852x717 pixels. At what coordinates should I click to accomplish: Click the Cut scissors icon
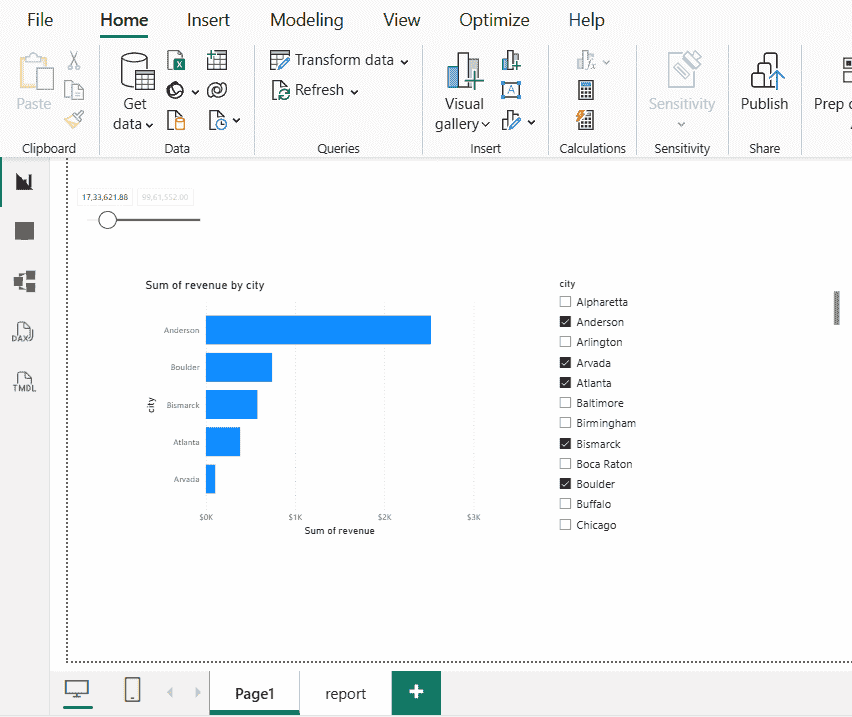pyautogui.click(x=74, y=60)
